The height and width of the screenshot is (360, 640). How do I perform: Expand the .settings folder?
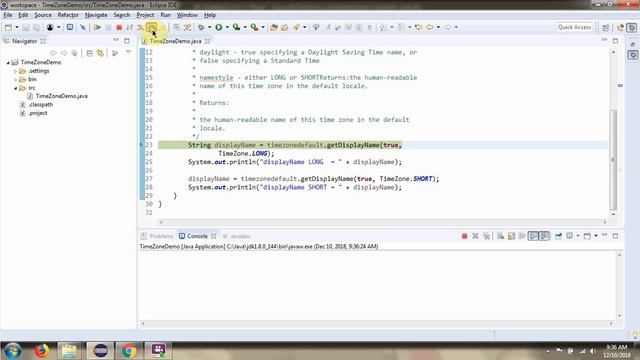[x=16, y=71]
